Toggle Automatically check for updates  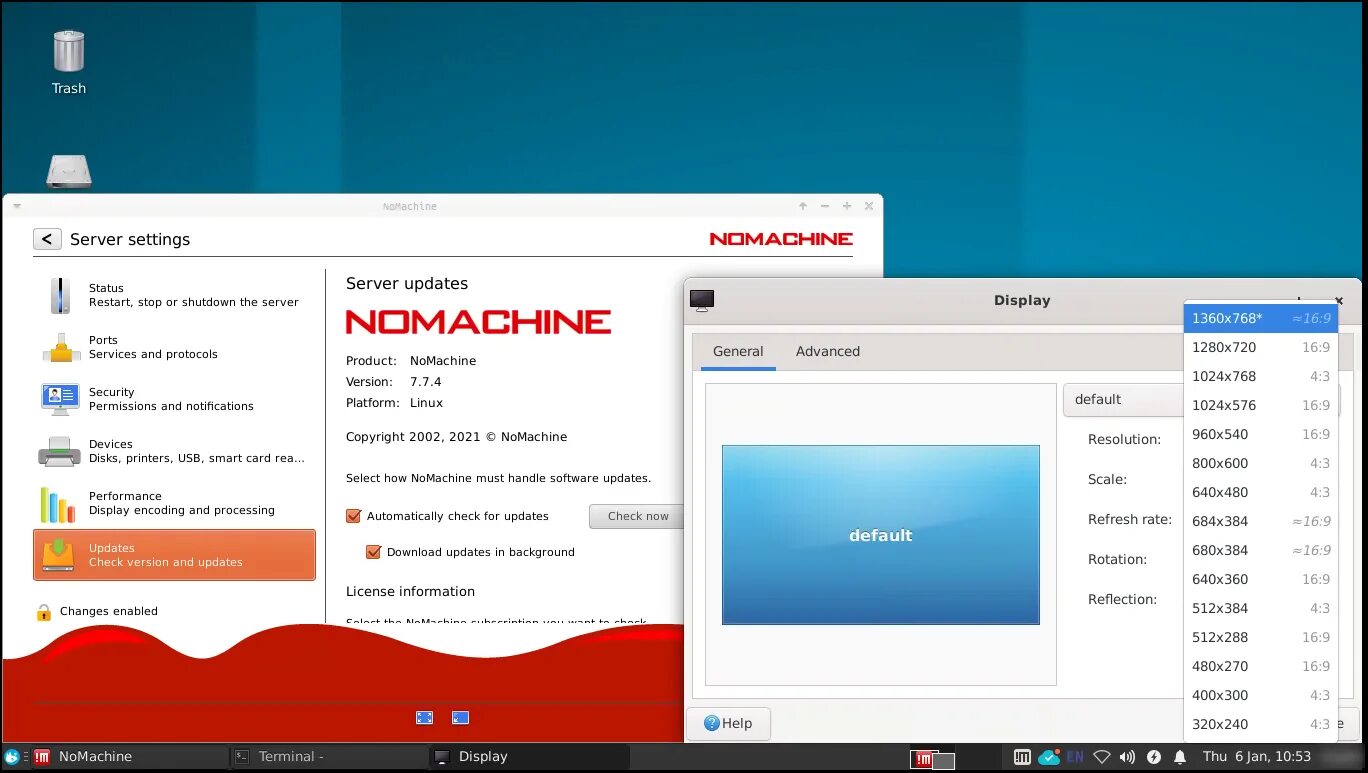coord(353,516)
